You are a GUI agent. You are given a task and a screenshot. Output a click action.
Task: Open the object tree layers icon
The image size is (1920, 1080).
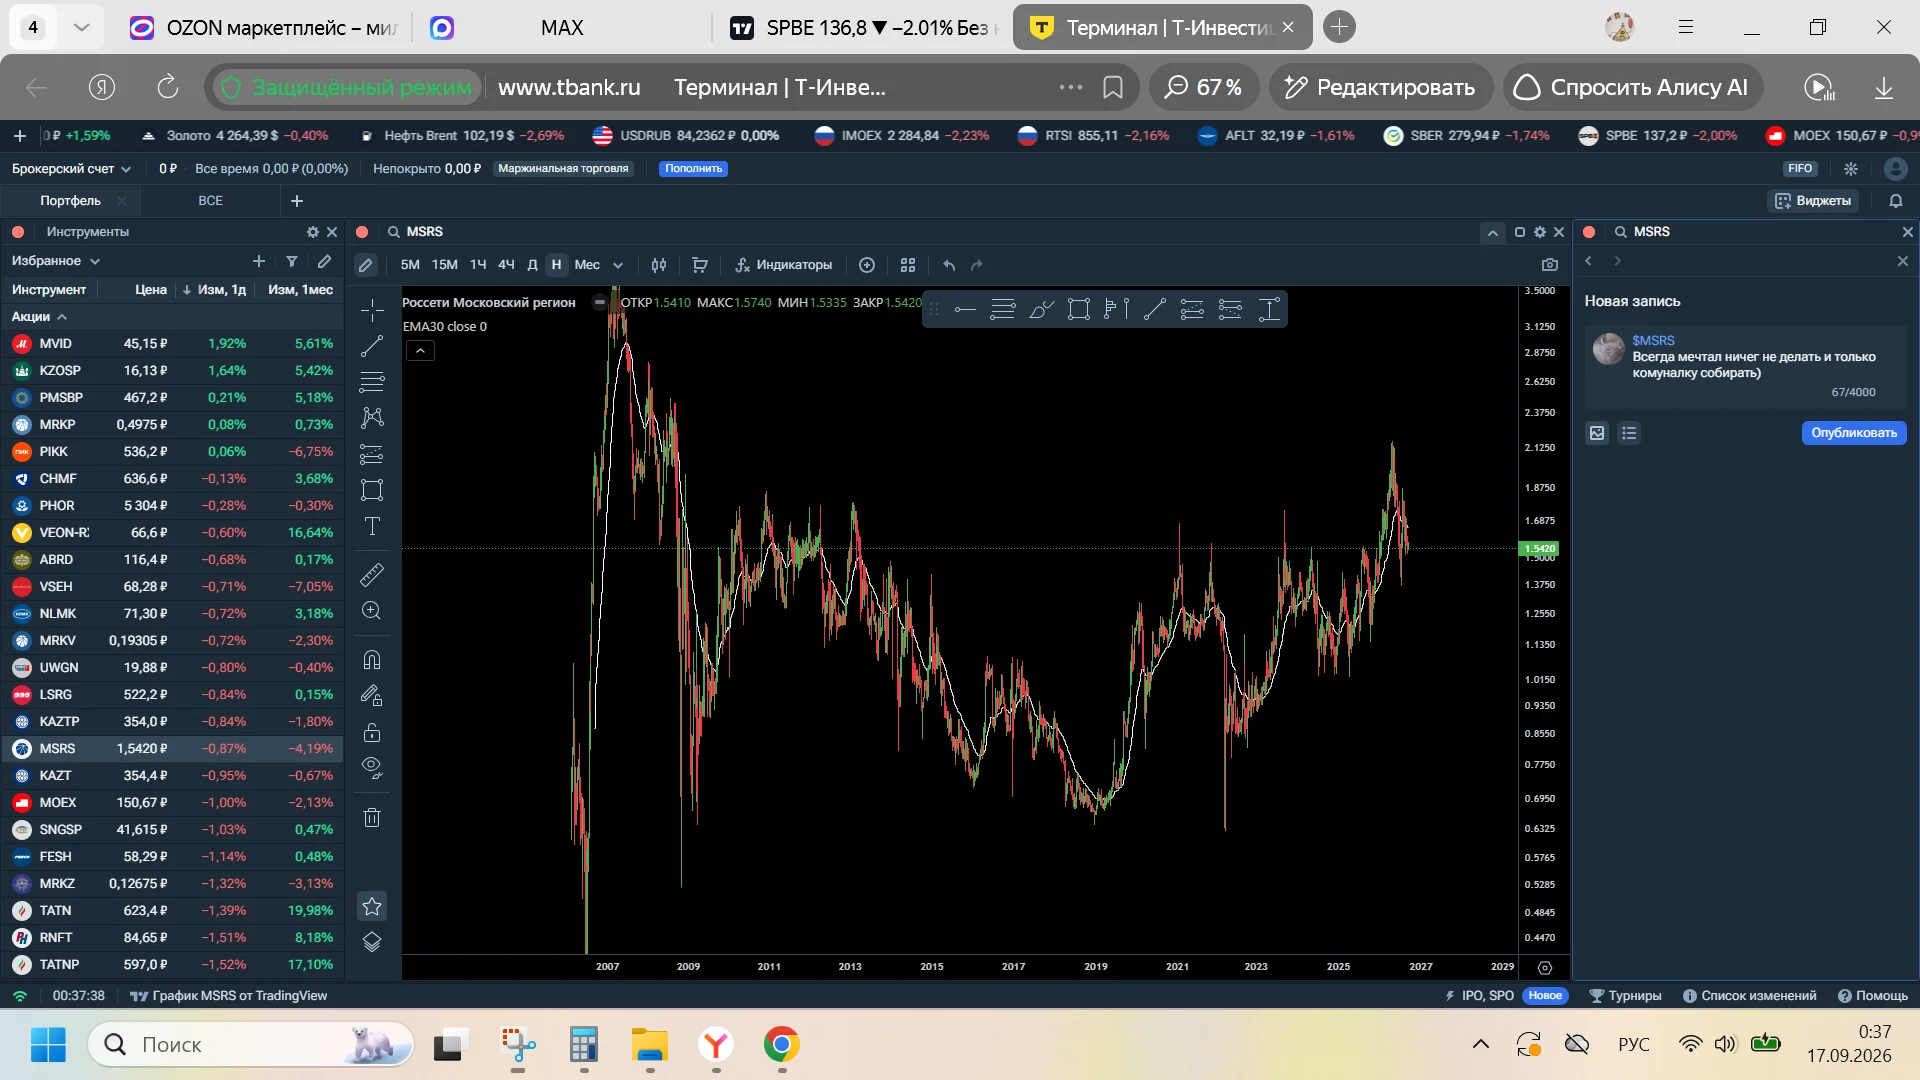372,942
